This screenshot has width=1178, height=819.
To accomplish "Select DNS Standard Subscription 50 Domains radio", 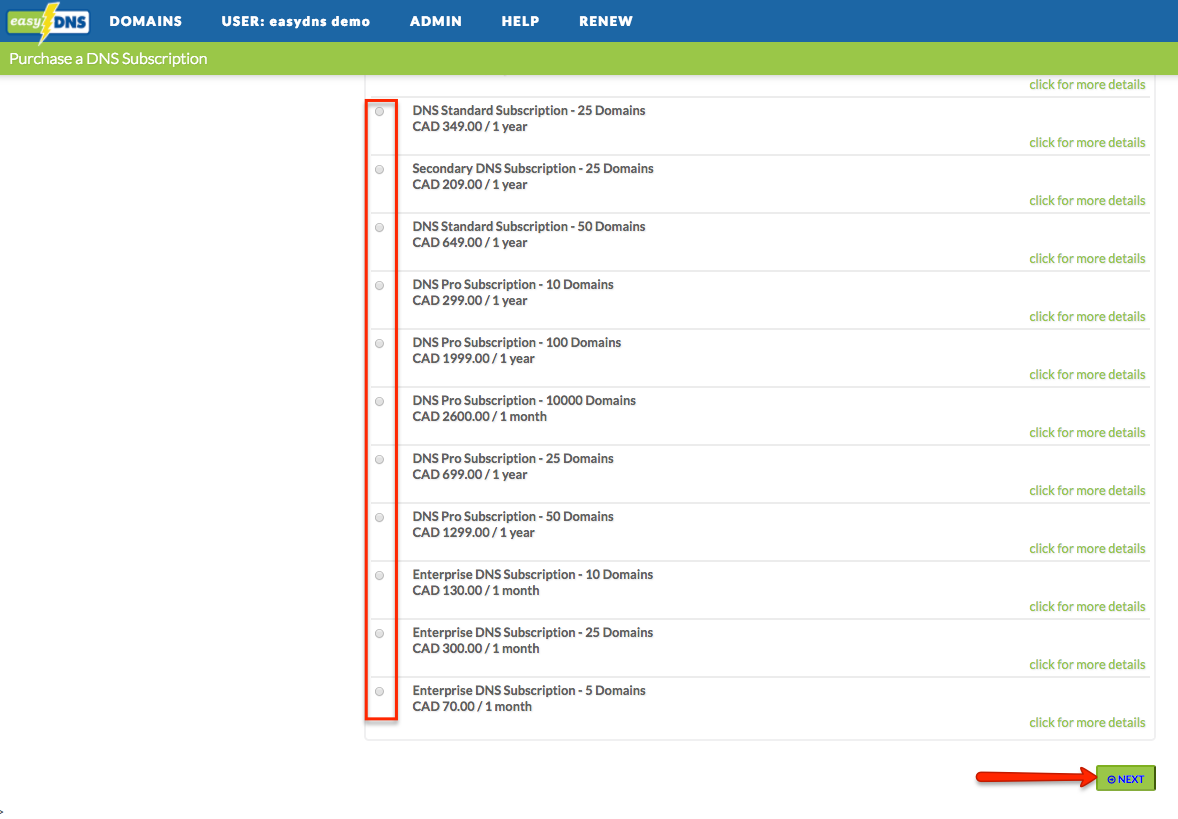I will click(x=379, y=228).
